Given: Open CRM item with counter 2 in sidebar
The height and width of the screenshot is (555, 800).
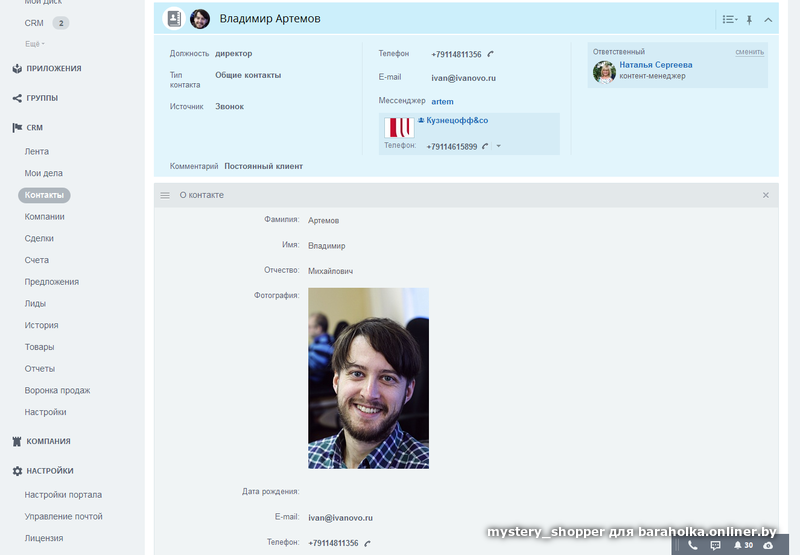Looking at the screenshot, I should point(46,23).
